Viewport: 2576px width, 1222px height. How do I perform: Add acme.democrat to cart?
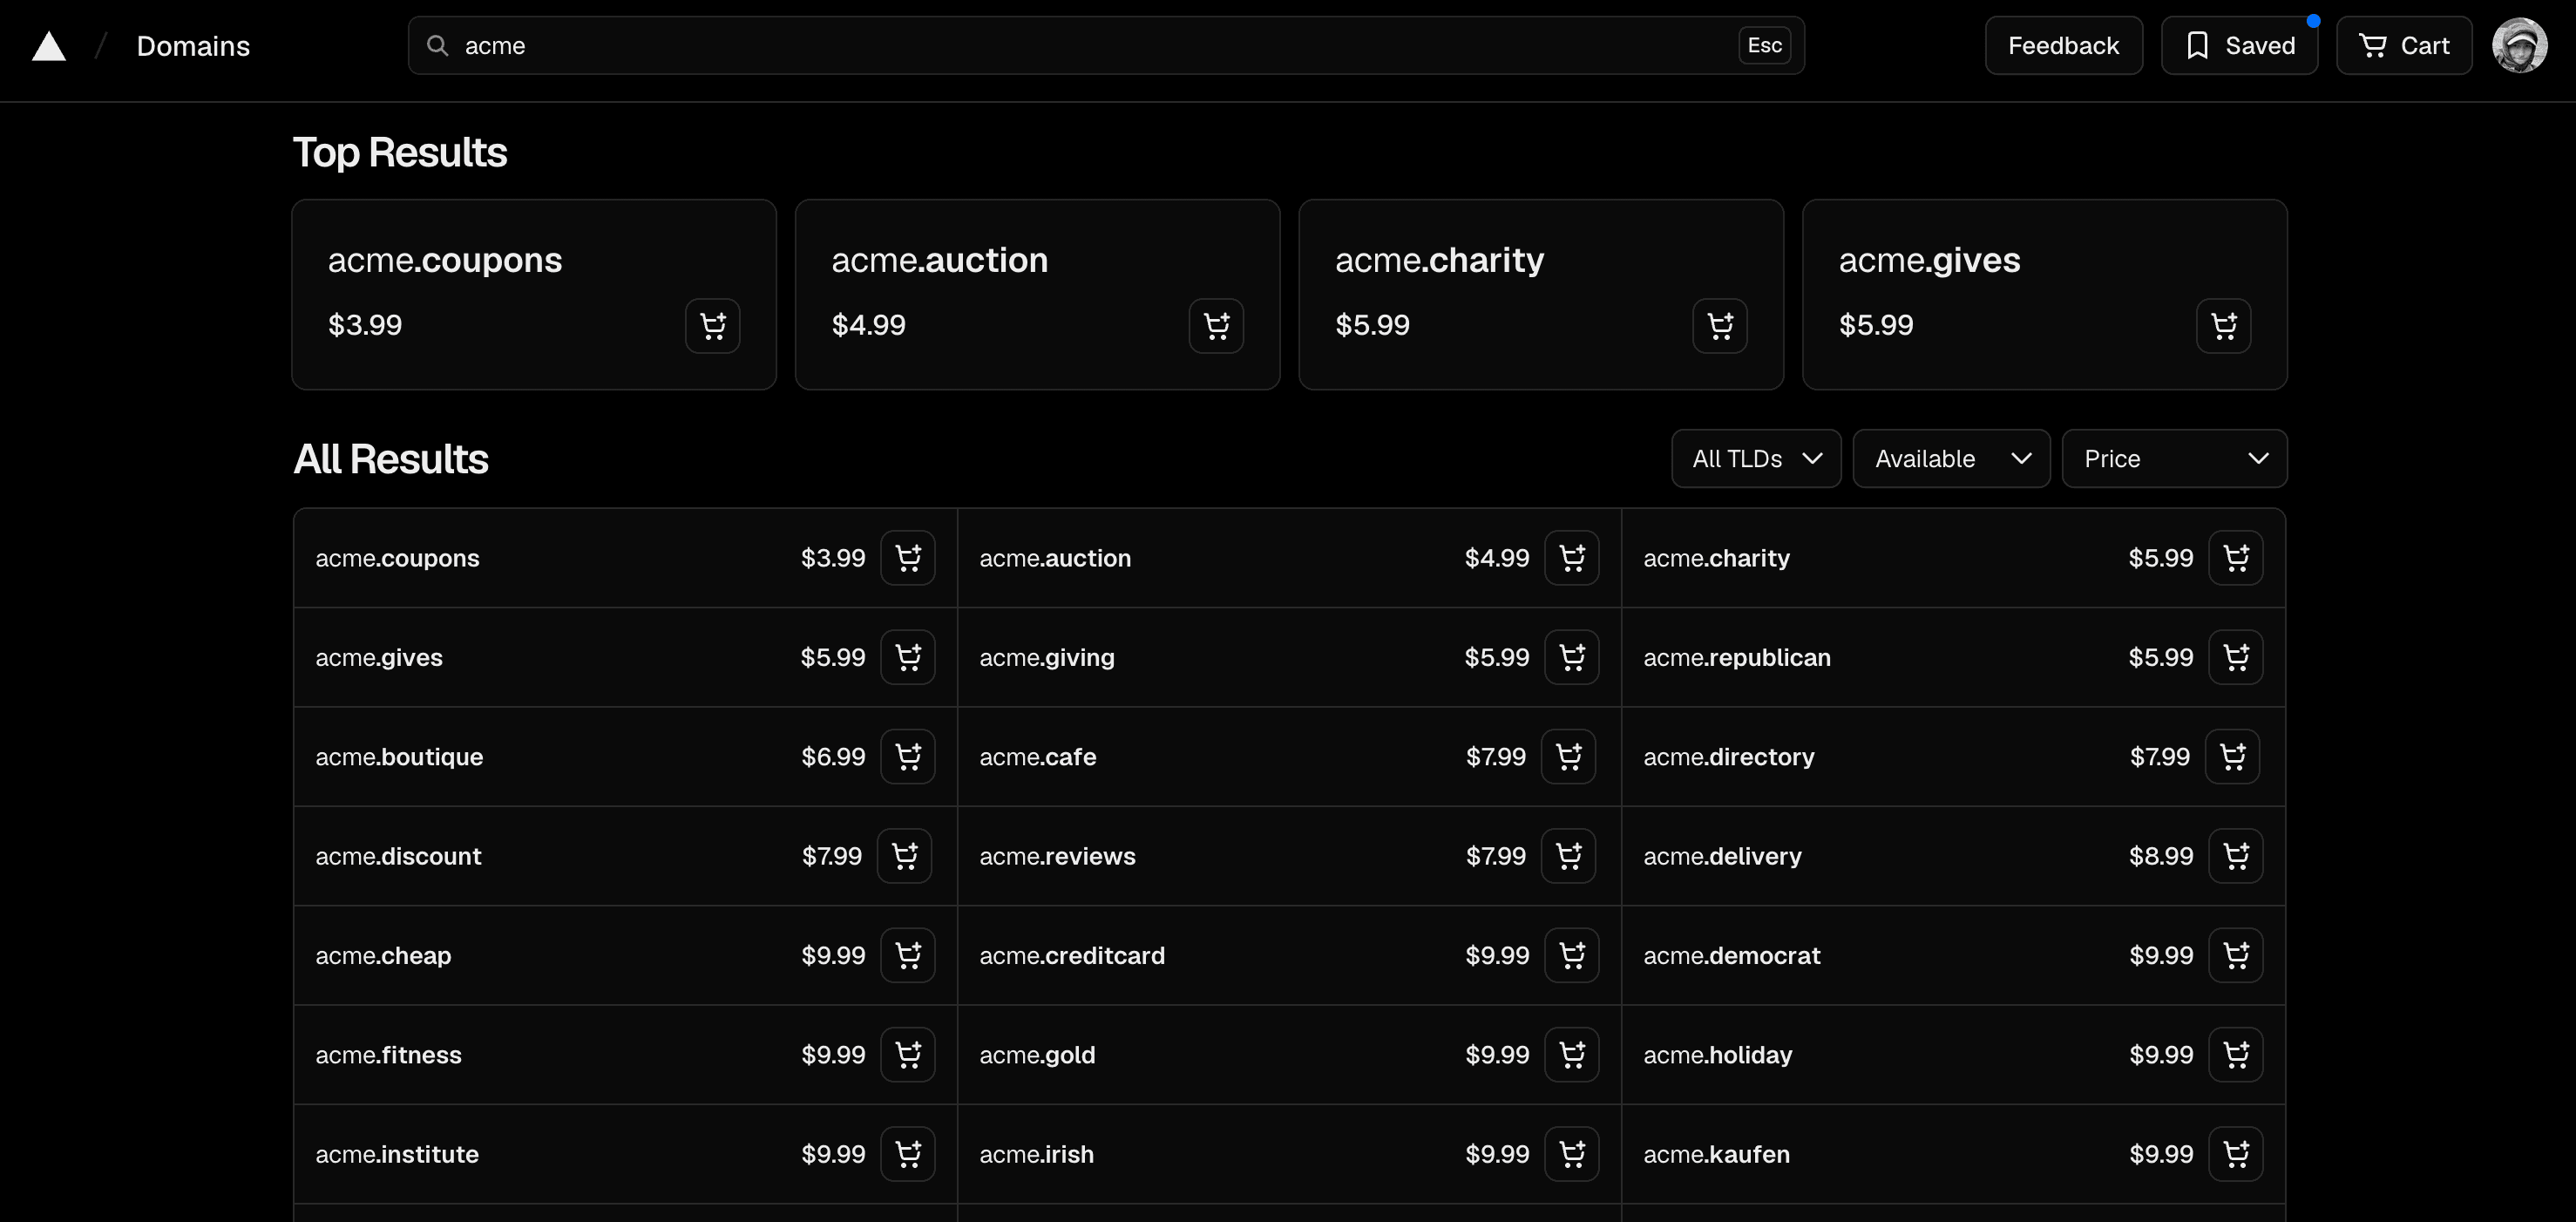2236,955
